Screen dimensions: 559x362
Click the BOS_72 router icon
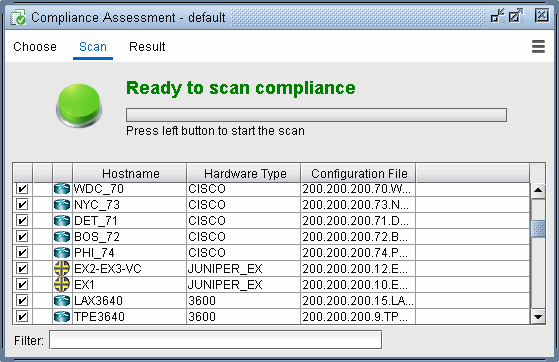coord(62,236)
